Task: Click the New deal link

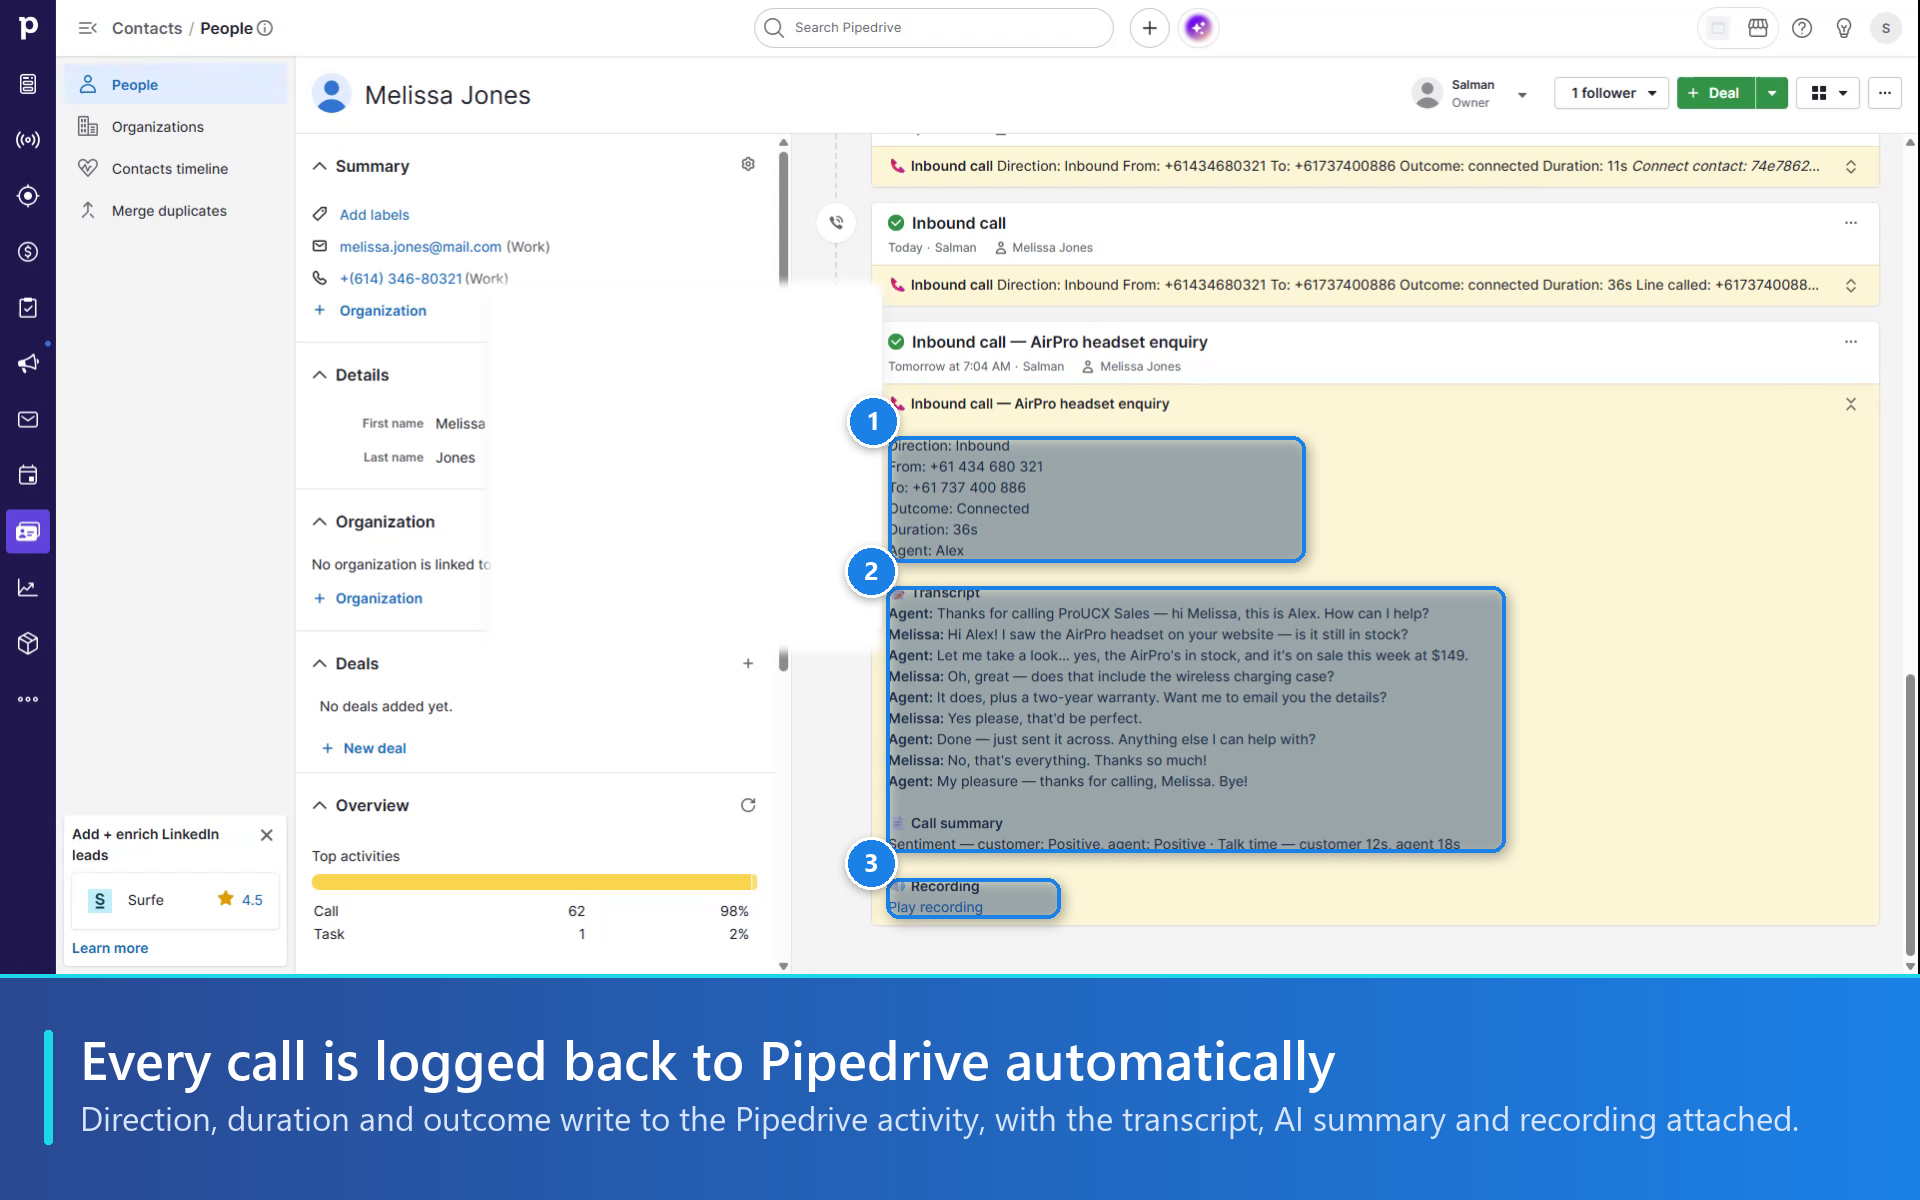Action: [364, 748]
